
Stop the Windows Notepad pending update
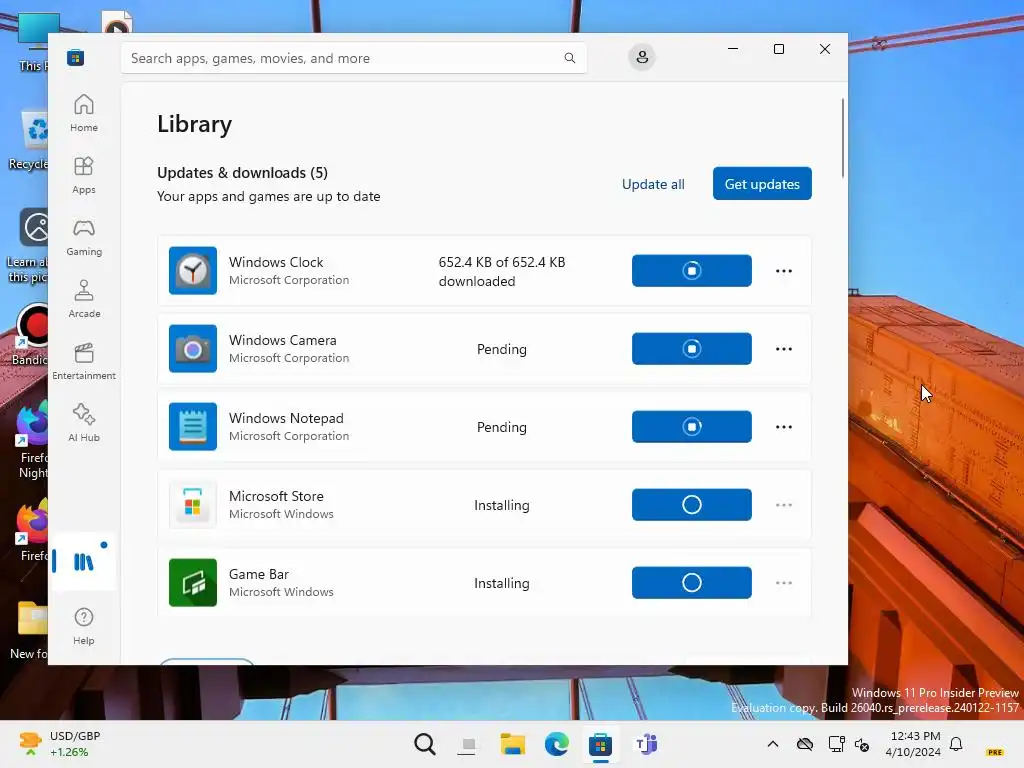[692, 426]
